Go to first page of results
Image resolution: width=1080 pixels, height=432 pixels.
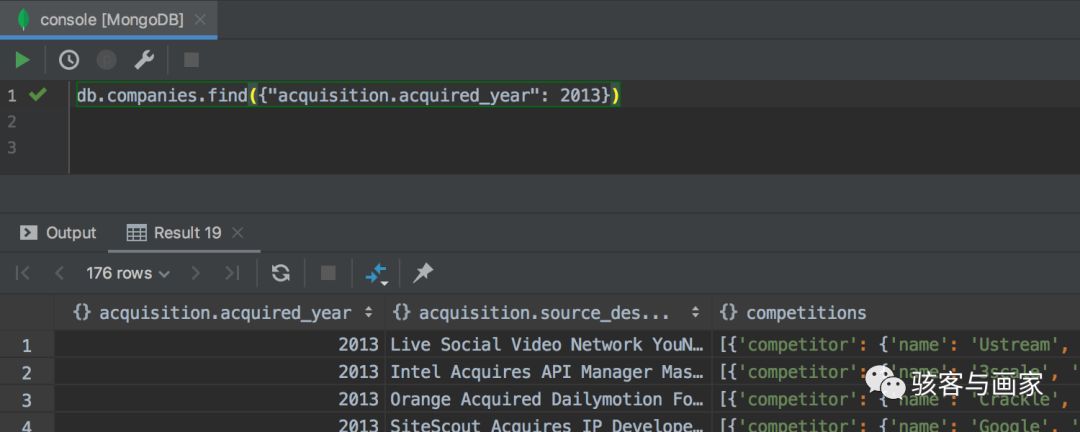point(23,274)
